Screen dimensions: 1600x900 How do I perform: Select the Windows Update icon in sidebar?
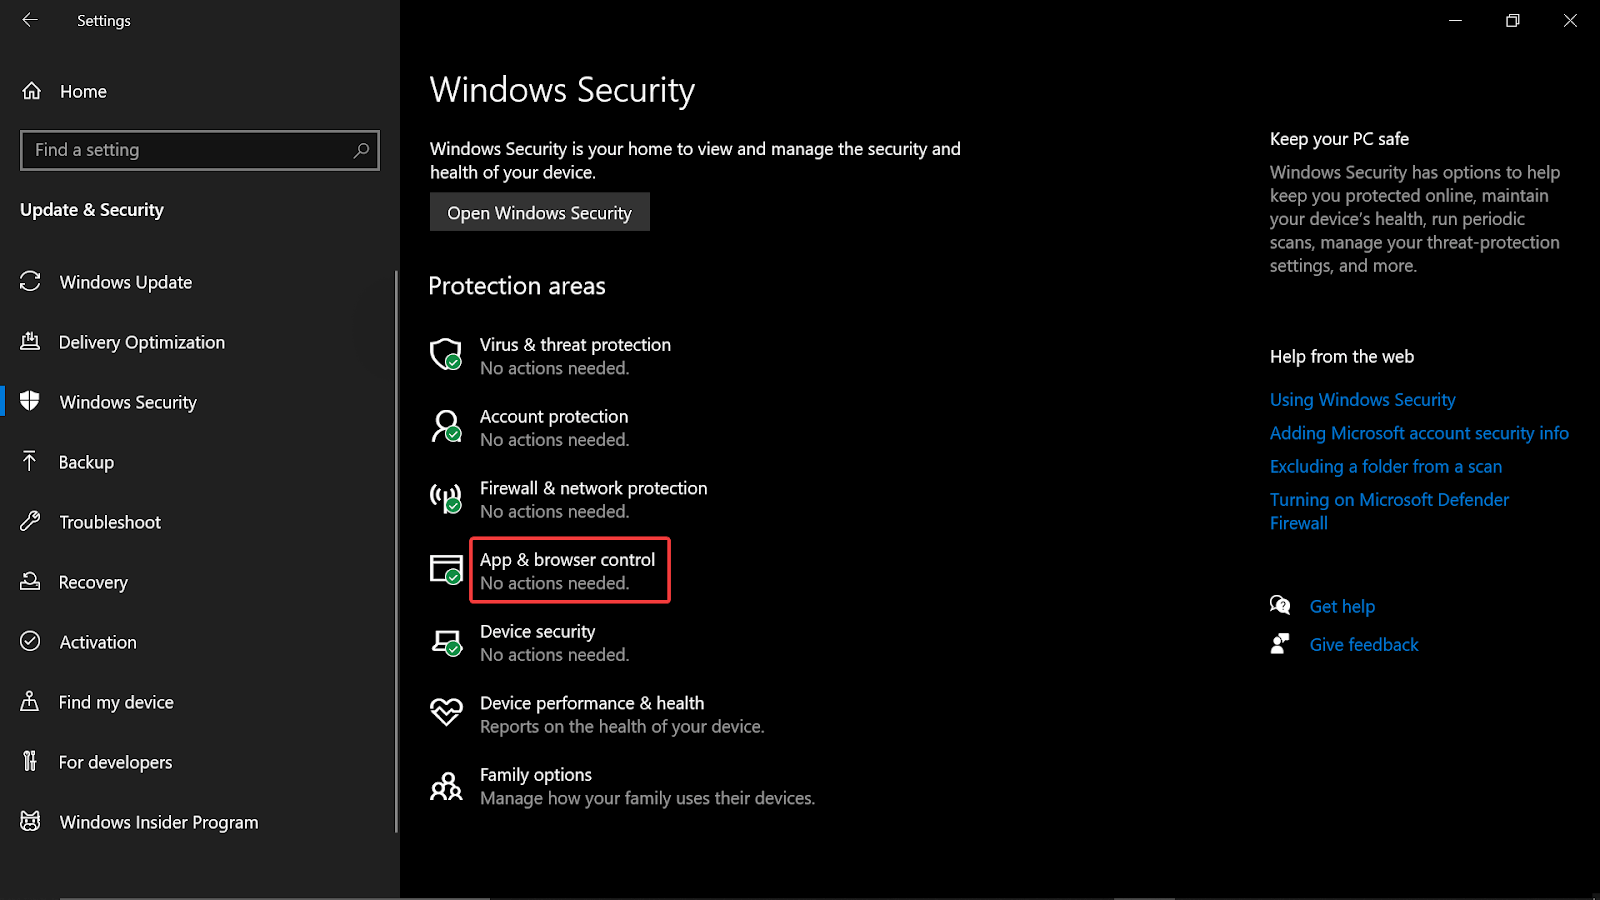(31, 282)
